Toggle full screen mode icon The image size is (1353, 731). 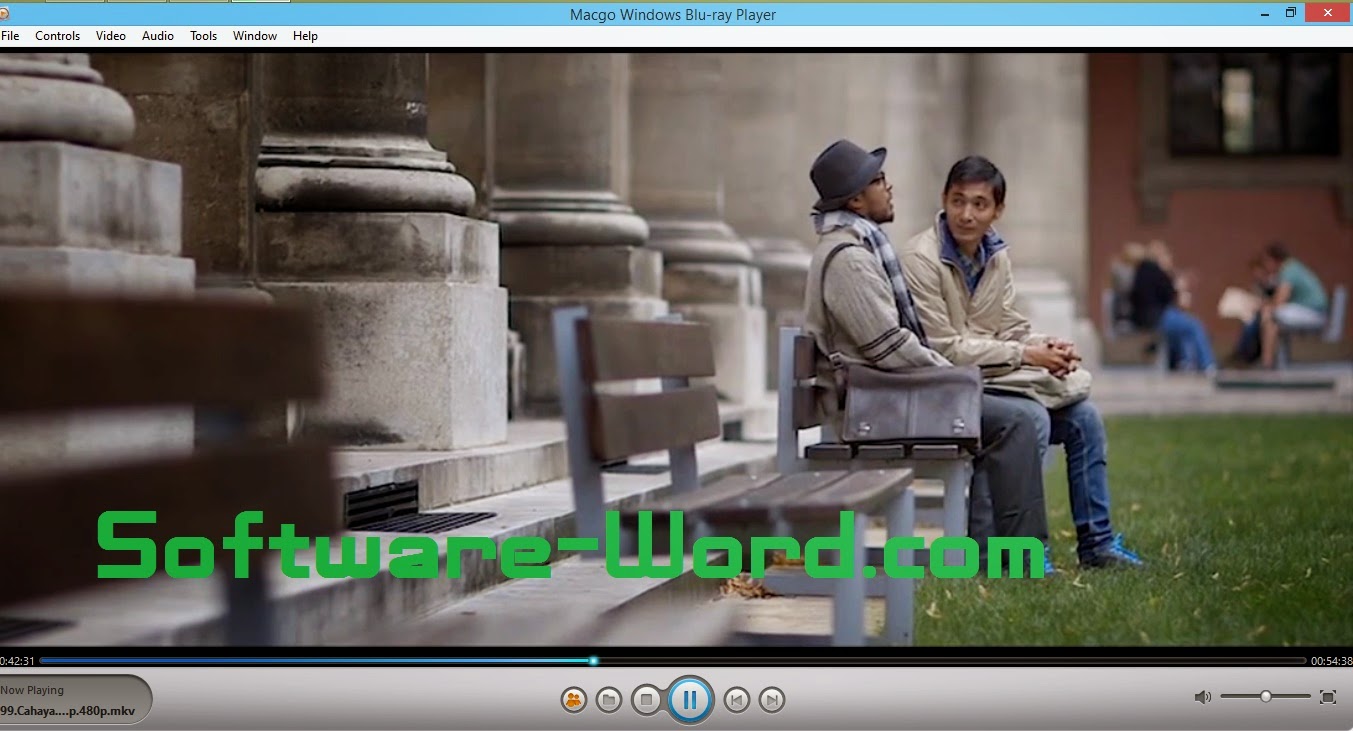[x=1328, y=697]
